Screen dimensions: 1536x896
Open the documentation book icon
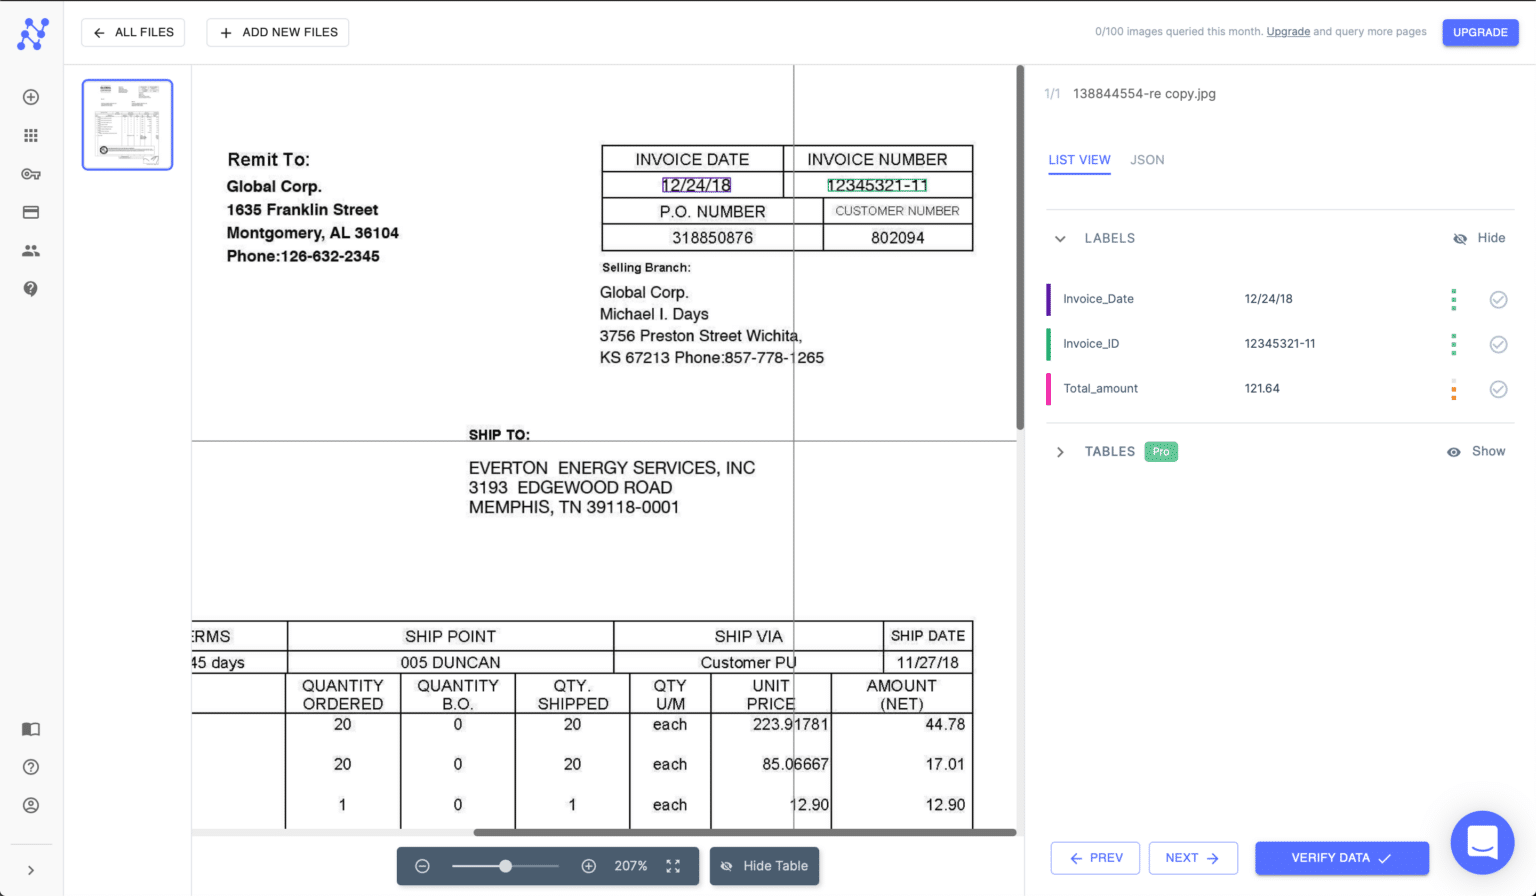[x=30, y=729]
